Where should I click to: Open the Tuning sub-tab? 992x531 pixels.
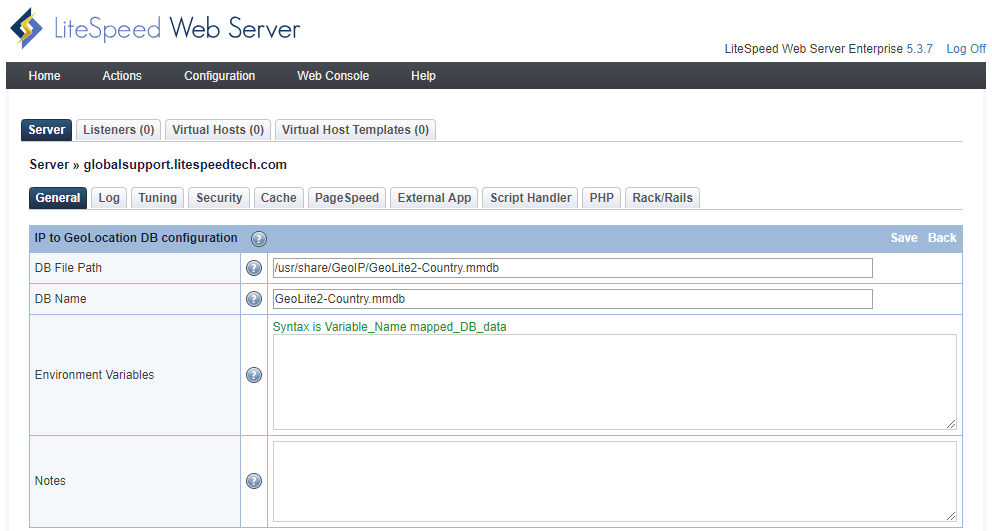[158, 198]
